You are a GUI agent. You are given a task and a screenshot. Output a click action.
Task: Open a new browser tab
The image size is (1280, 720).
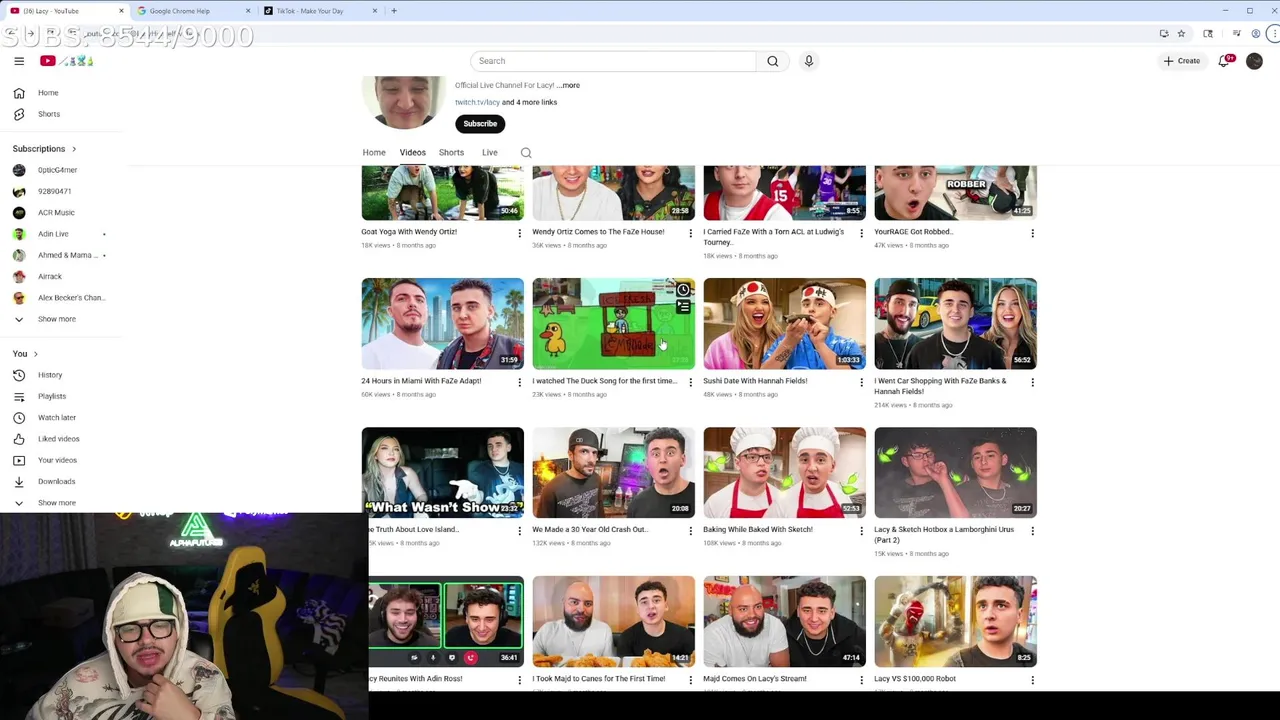pyautogui.click(x=394, y=11)
